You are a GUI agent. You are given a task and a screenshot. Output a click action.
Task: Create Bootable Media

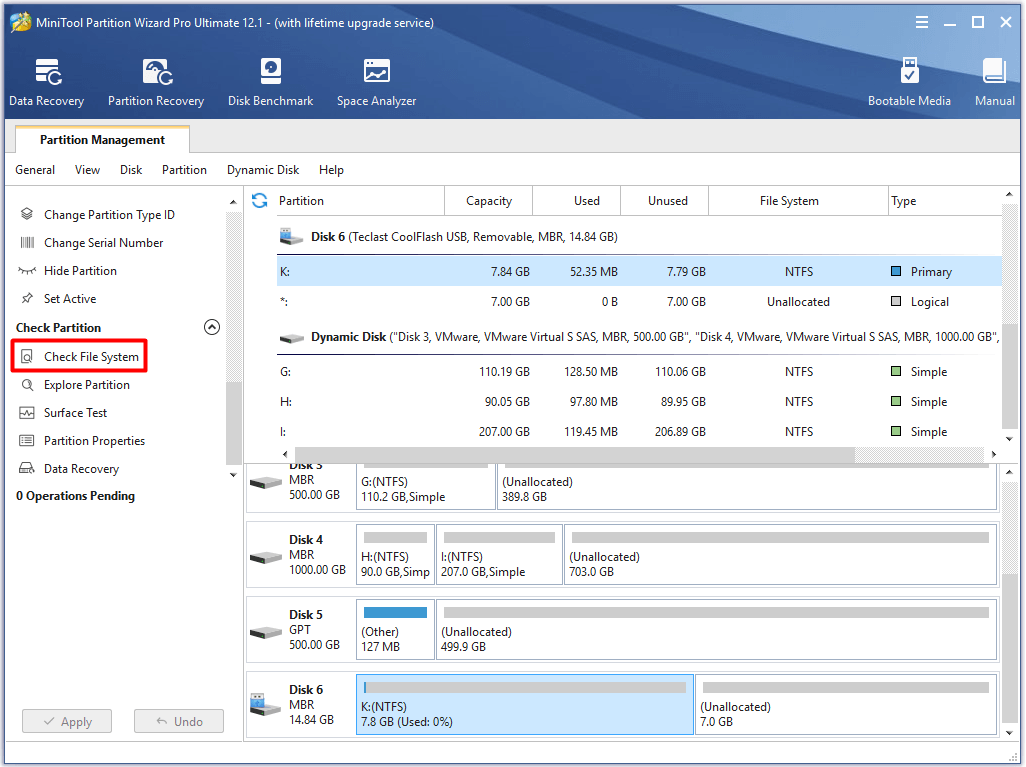coord(909,82)
